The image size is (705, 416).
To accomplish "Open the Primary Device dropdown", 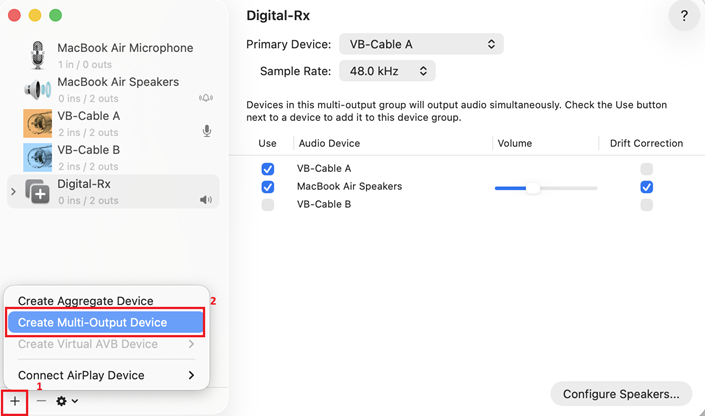I will tap(421, 44).
